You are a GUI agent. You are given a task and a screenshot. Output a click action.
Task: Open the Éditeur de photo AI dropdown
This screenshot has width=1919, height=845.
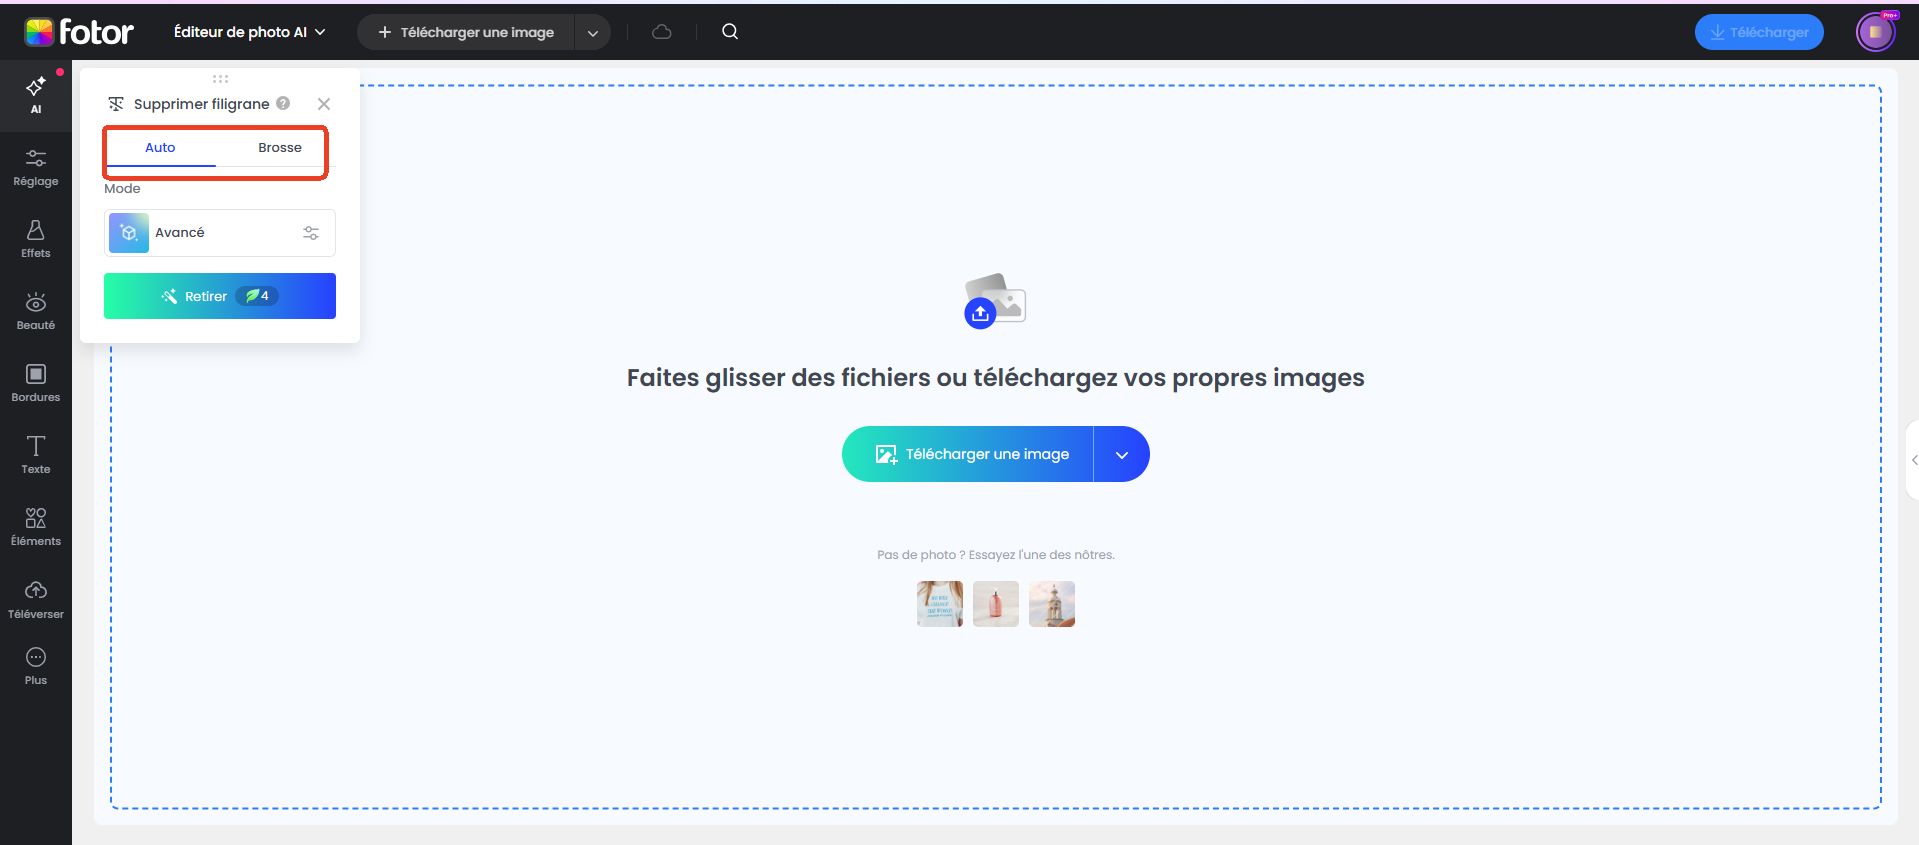click(249, 32)
